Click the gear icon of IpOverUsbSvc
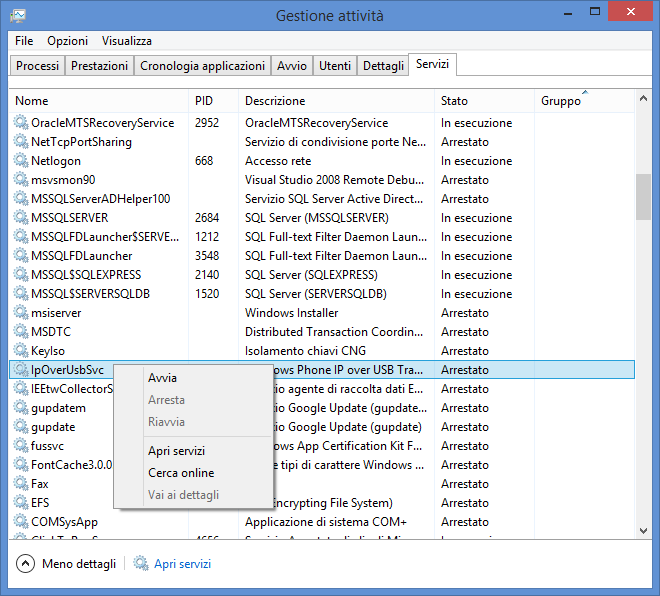660x596 pixels. (x=21, y=369)
